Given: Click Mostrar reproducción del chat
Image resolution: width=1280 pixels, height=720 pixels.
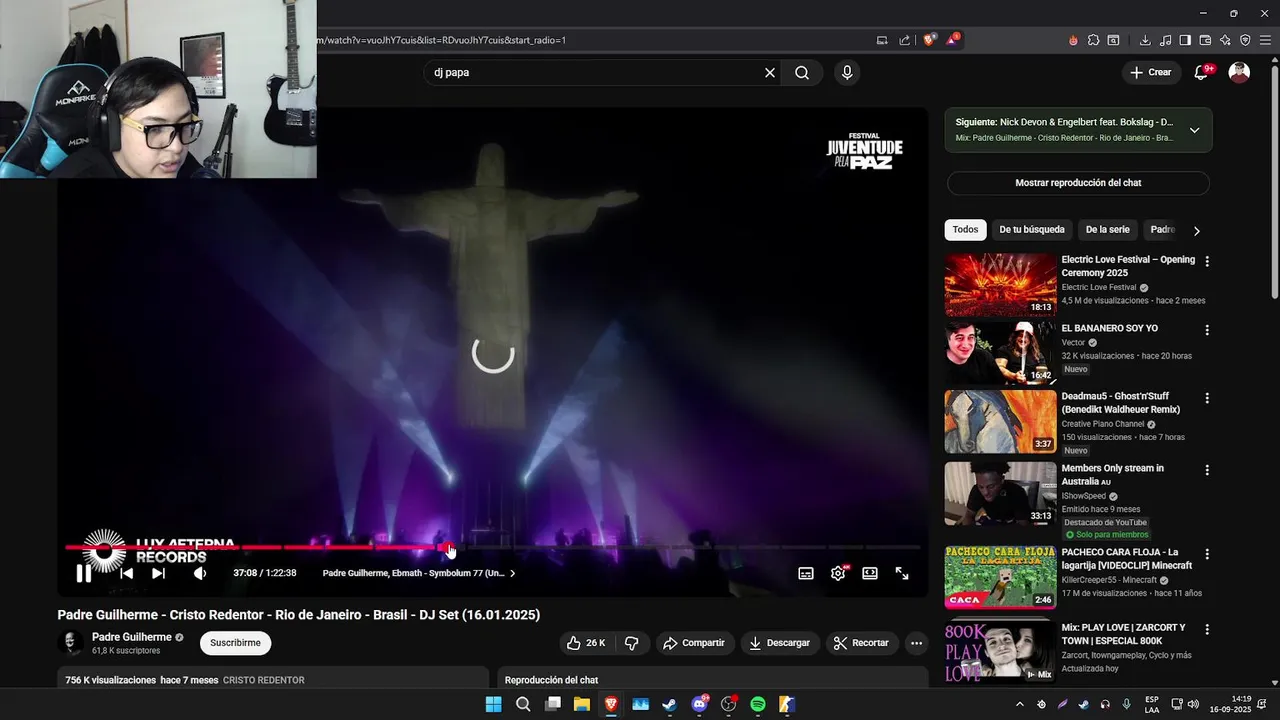Looking at the screenshot, I should pyautogui.click(x=1078, y=183).
